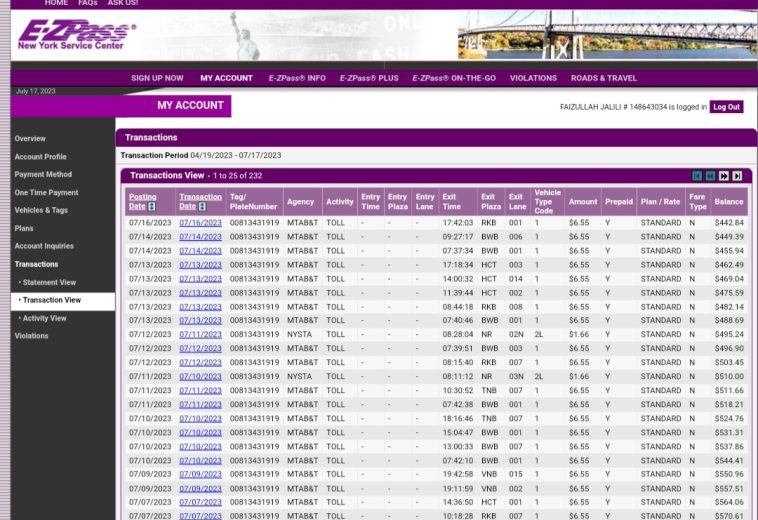Open E-ZPass INFO menu
This screenshot has width=758, height=520.
pyautogui.click(x=297, y=78)
